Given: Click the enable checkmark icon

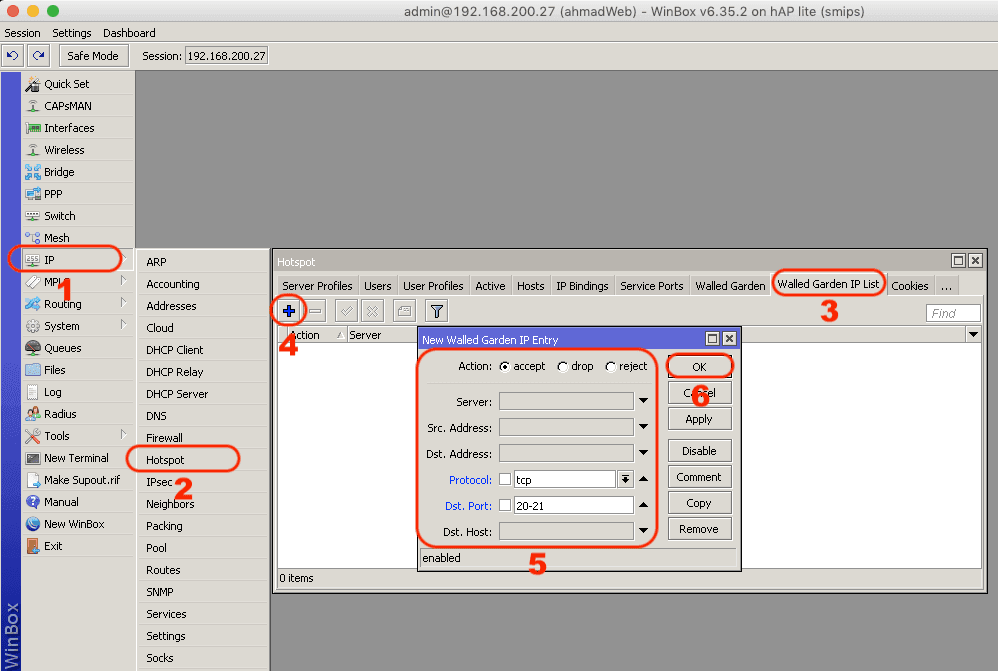Looking at the screenshot, I should (x=346, y=311).
